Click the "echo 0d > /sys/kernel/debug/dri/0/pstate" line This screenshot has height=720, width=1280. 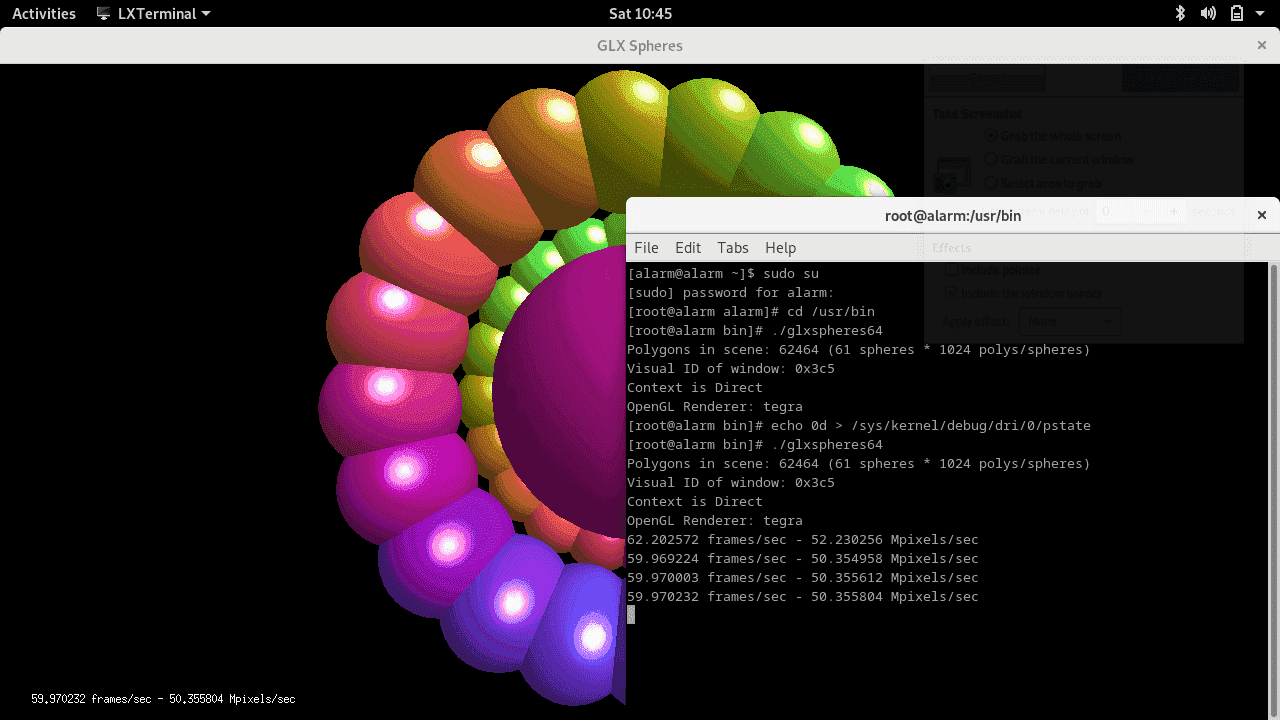(x=859, y=425)
